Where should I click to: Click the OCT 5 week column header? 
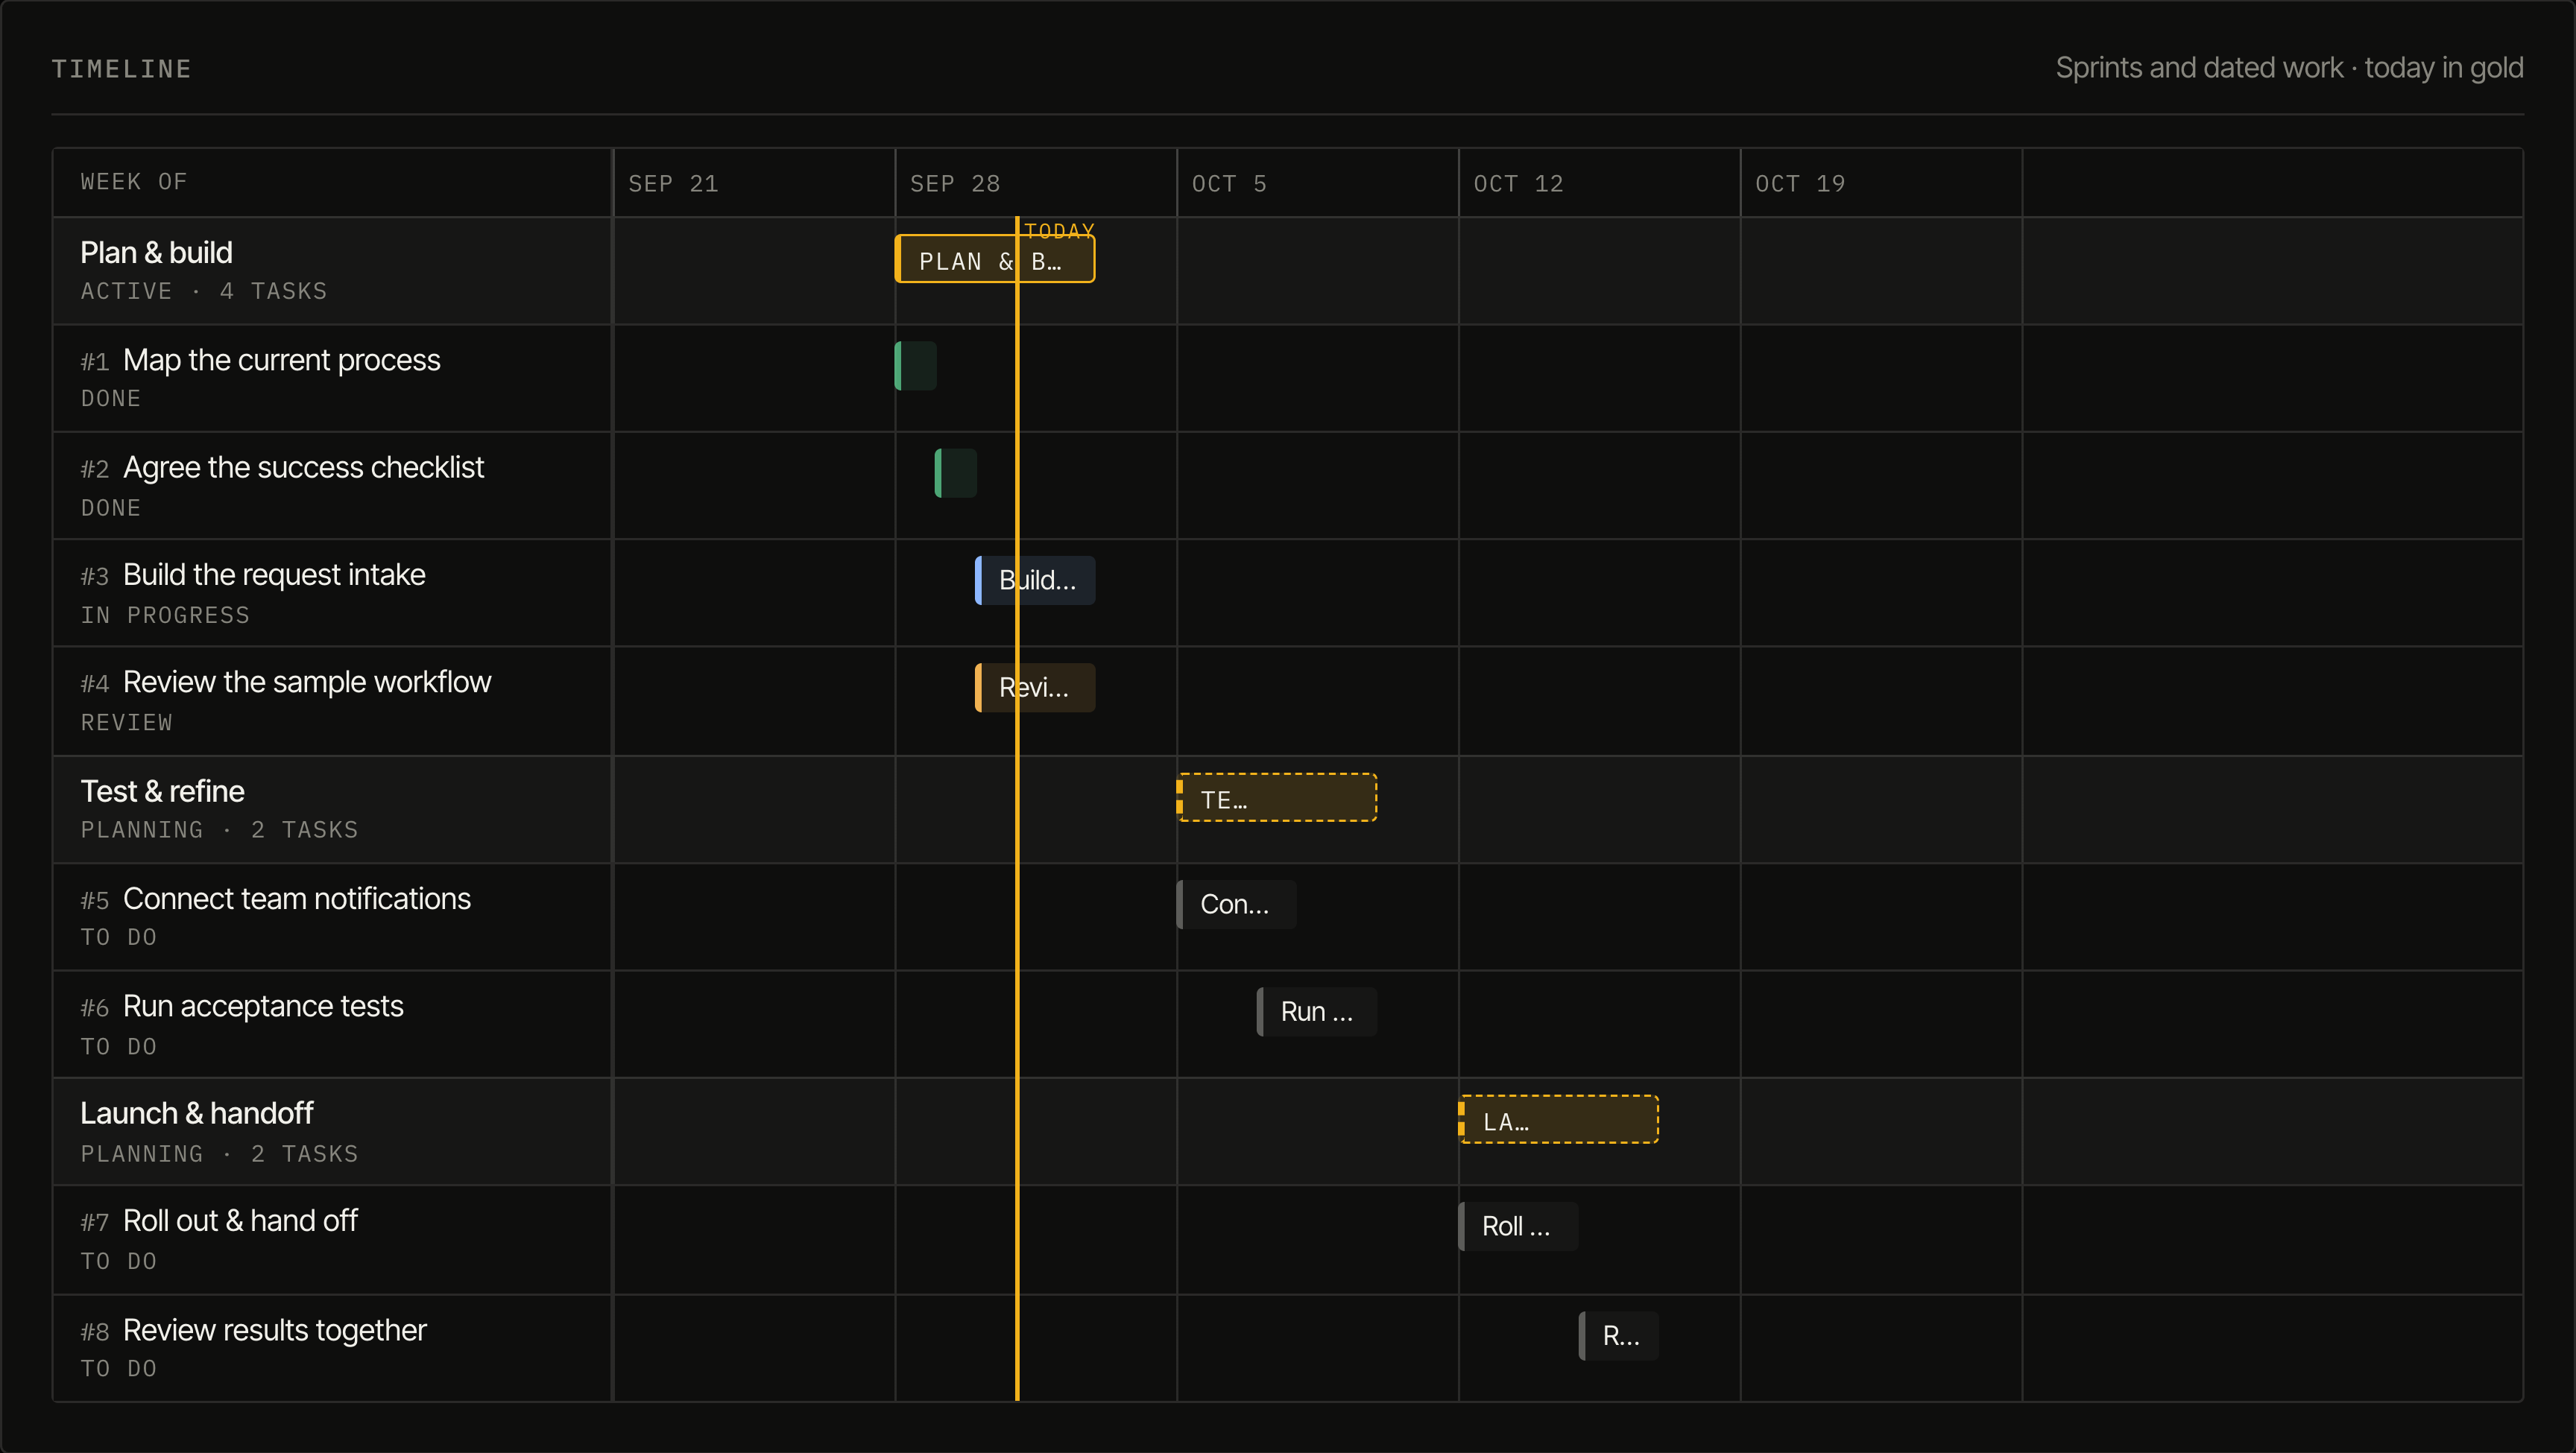point(1229,184)
